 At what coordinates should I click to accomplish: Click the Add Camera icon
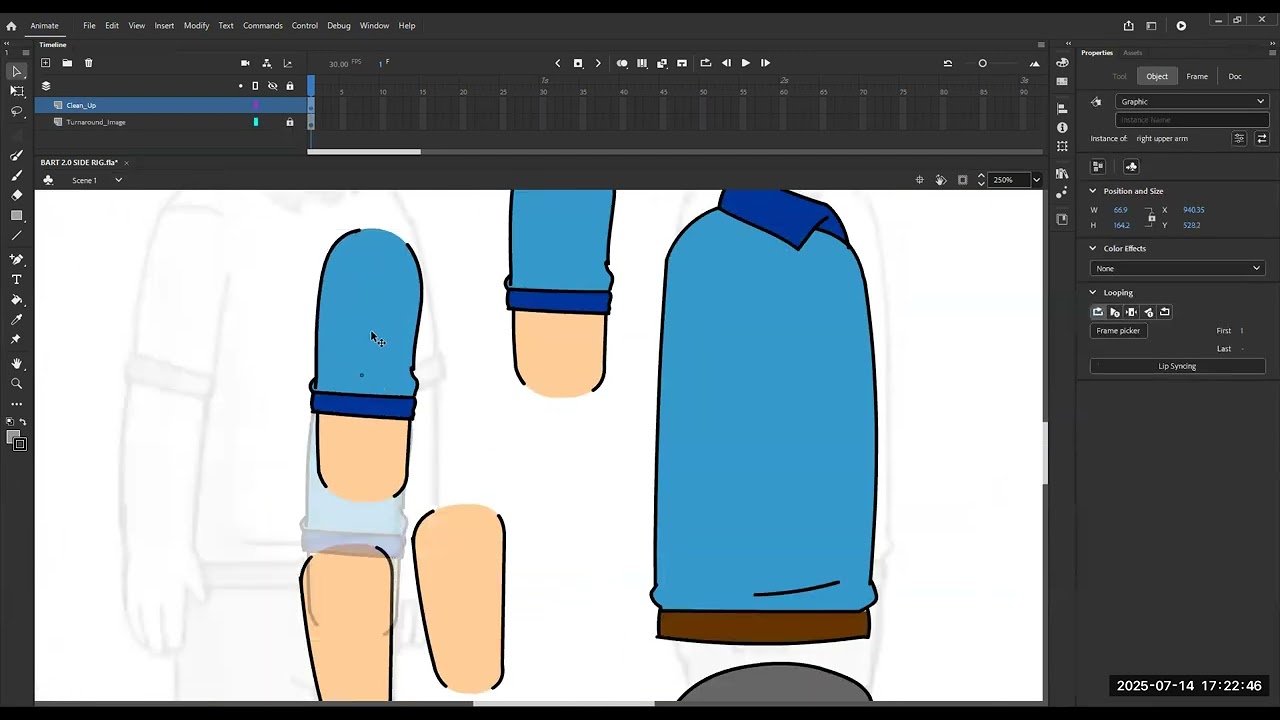click(x=245, y=63)
